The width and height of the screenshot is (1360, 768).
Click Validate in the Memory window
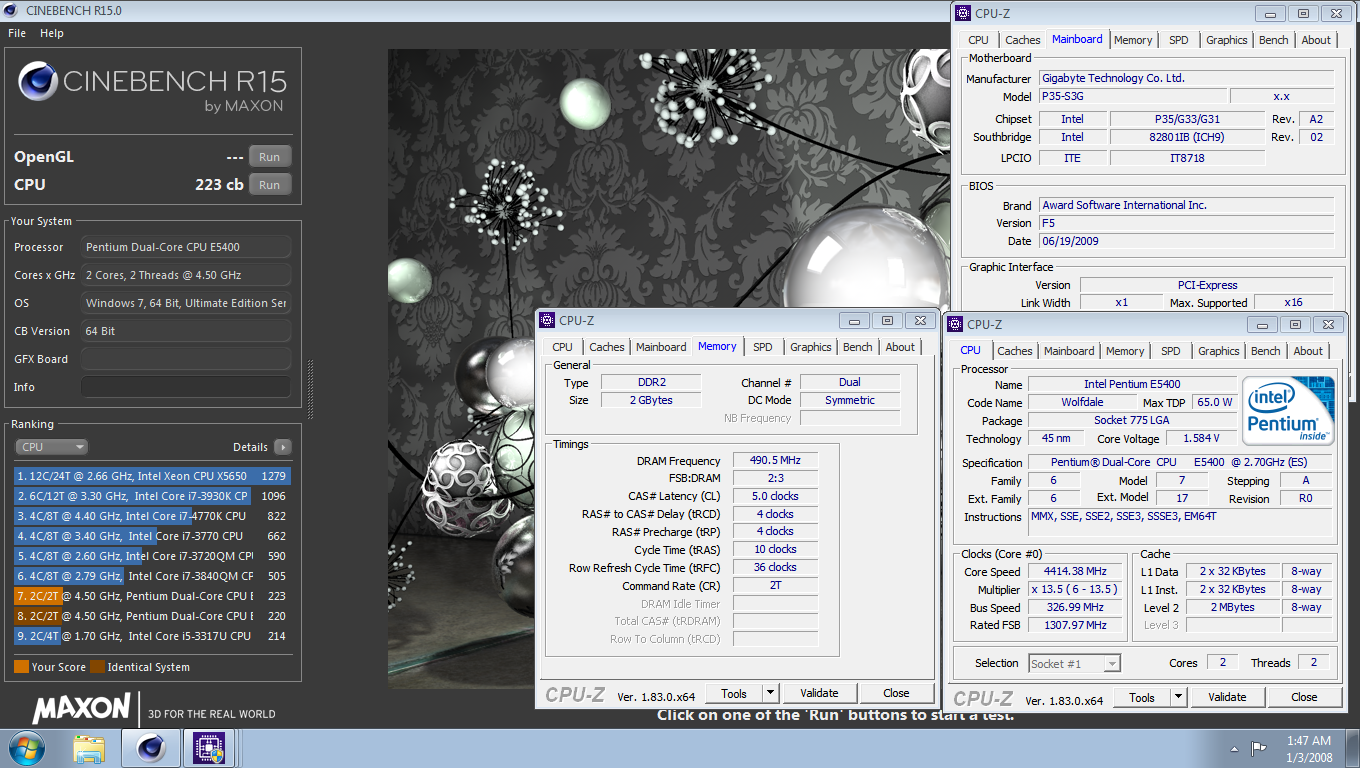tap(819, 693)
